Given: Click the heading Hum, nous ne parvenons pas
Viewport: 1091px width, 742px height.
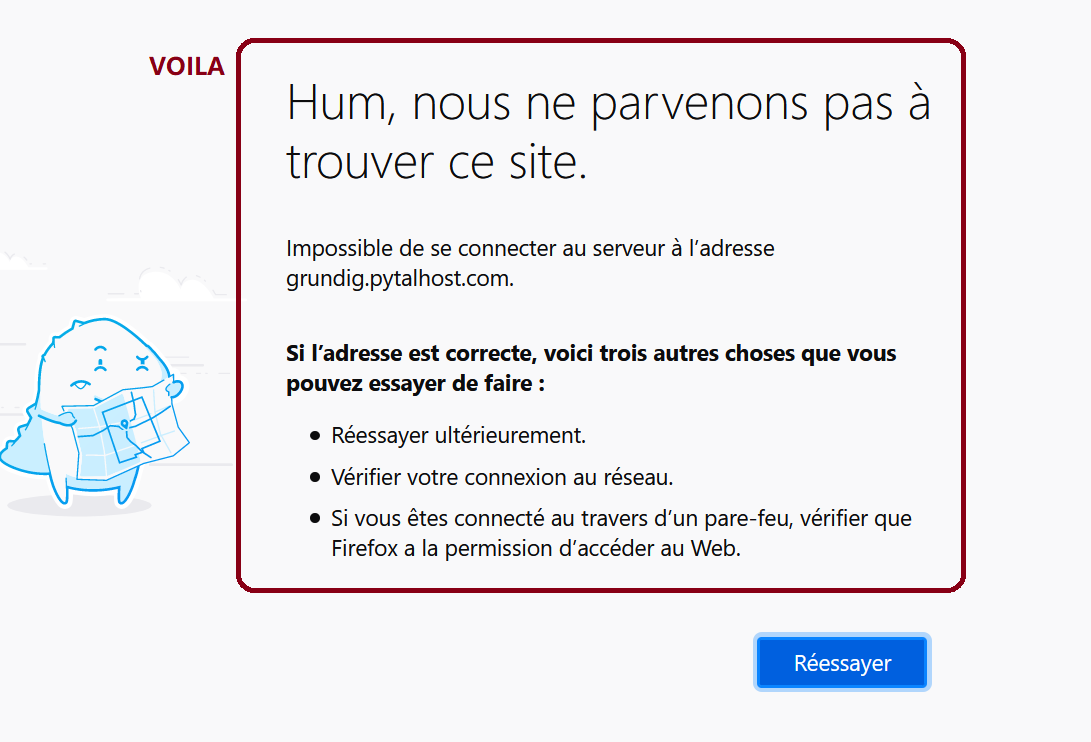Looking at the screenshot, I should [608, 132].
